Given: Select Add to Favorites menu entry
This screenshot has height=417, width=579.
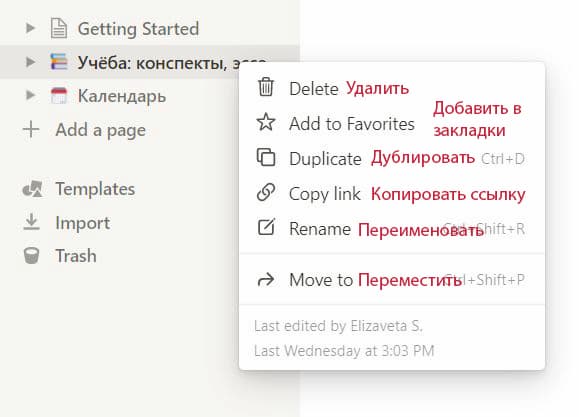Looking at the screenshot, I should 392,123.
